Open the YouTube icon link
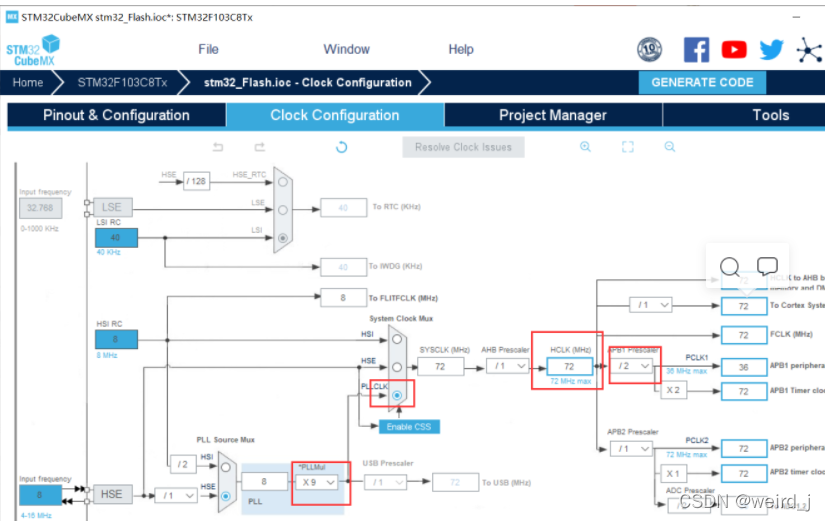825x521 pixels. click(x=734, y=50)
